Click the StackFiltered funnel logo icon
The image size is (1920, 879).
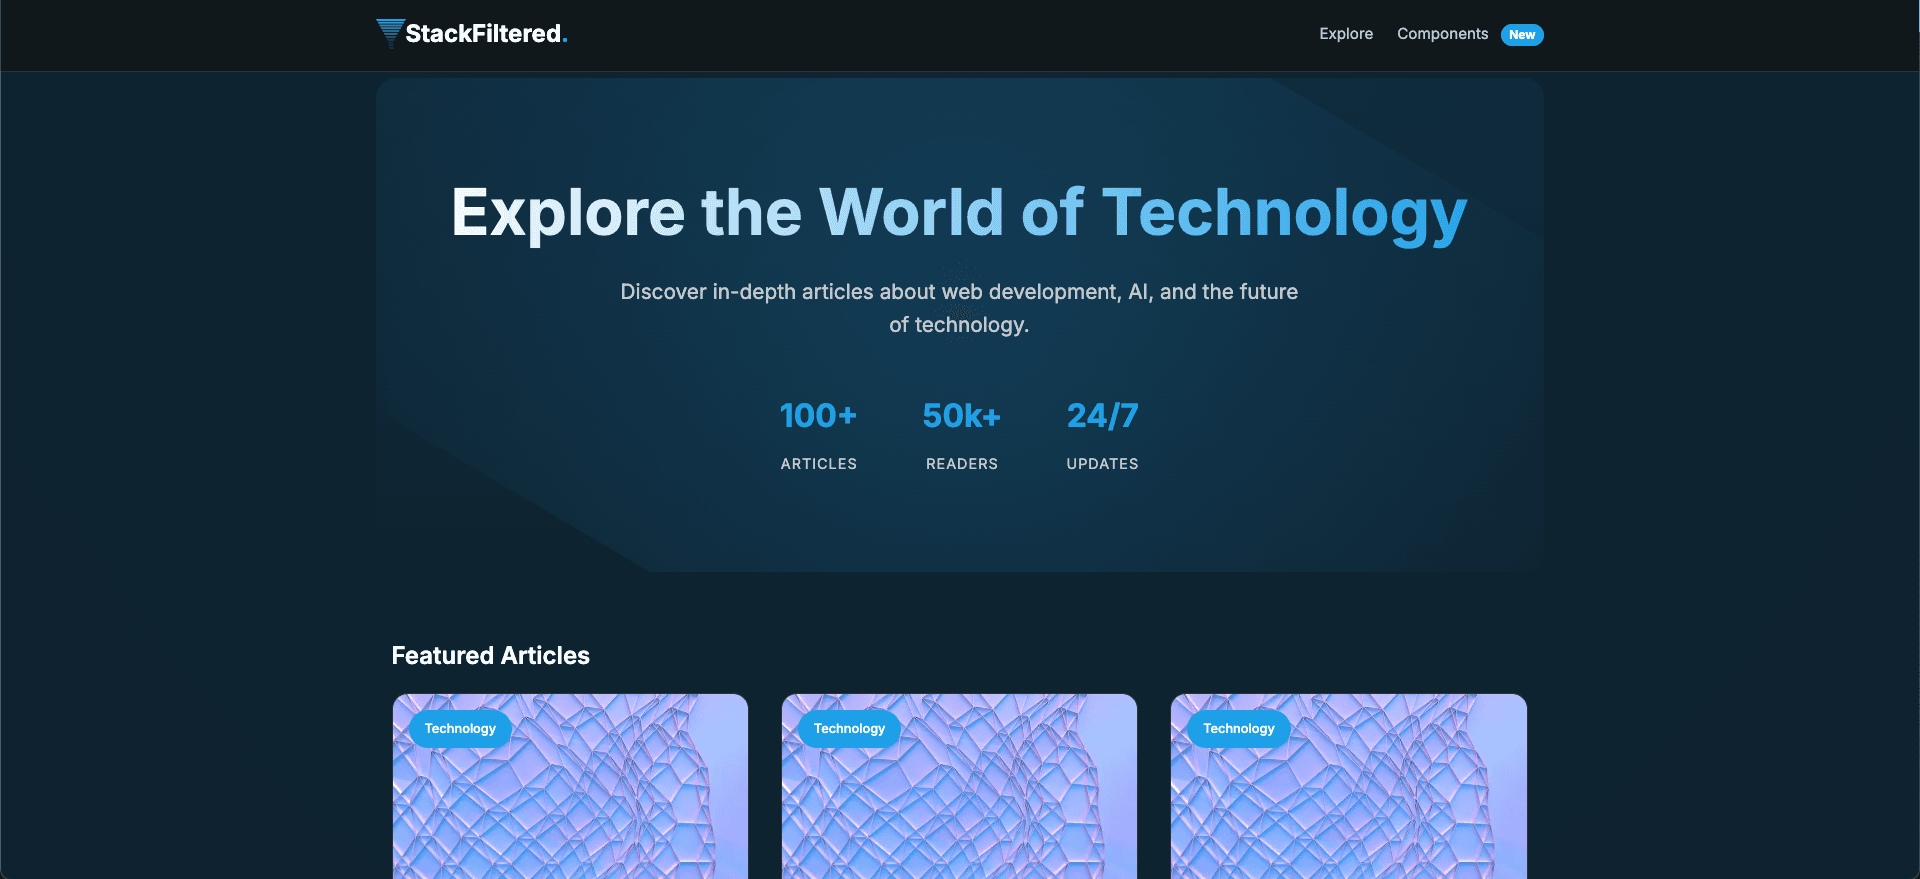pos(390,33)
